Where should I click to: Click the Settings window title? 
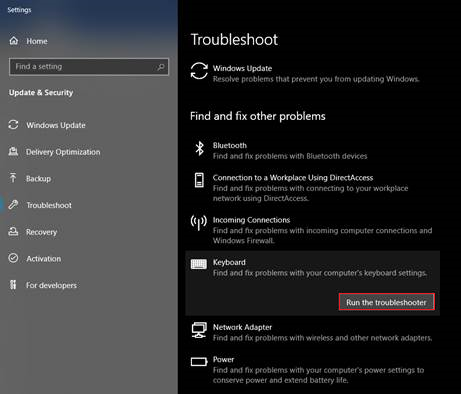19,10
